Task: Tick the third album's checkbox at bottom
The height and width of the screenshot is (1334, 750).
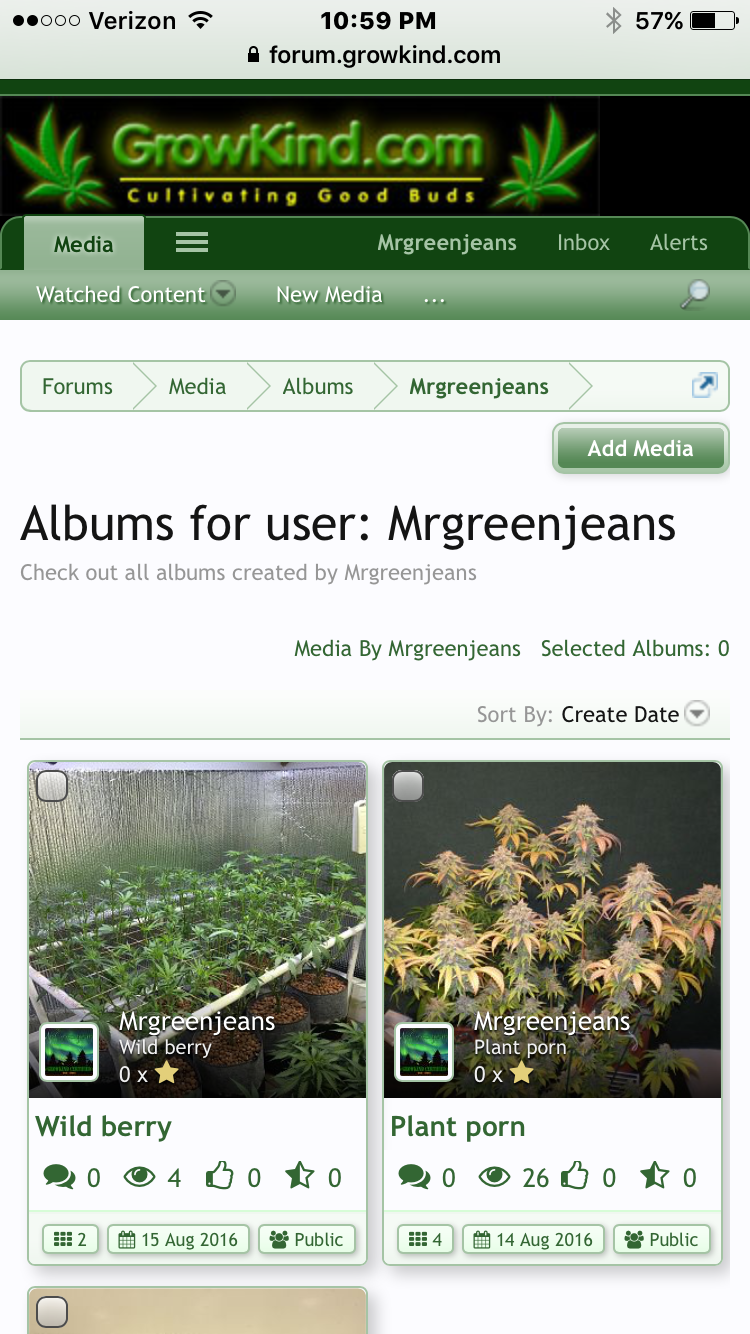Action: tap(52, 1311)
